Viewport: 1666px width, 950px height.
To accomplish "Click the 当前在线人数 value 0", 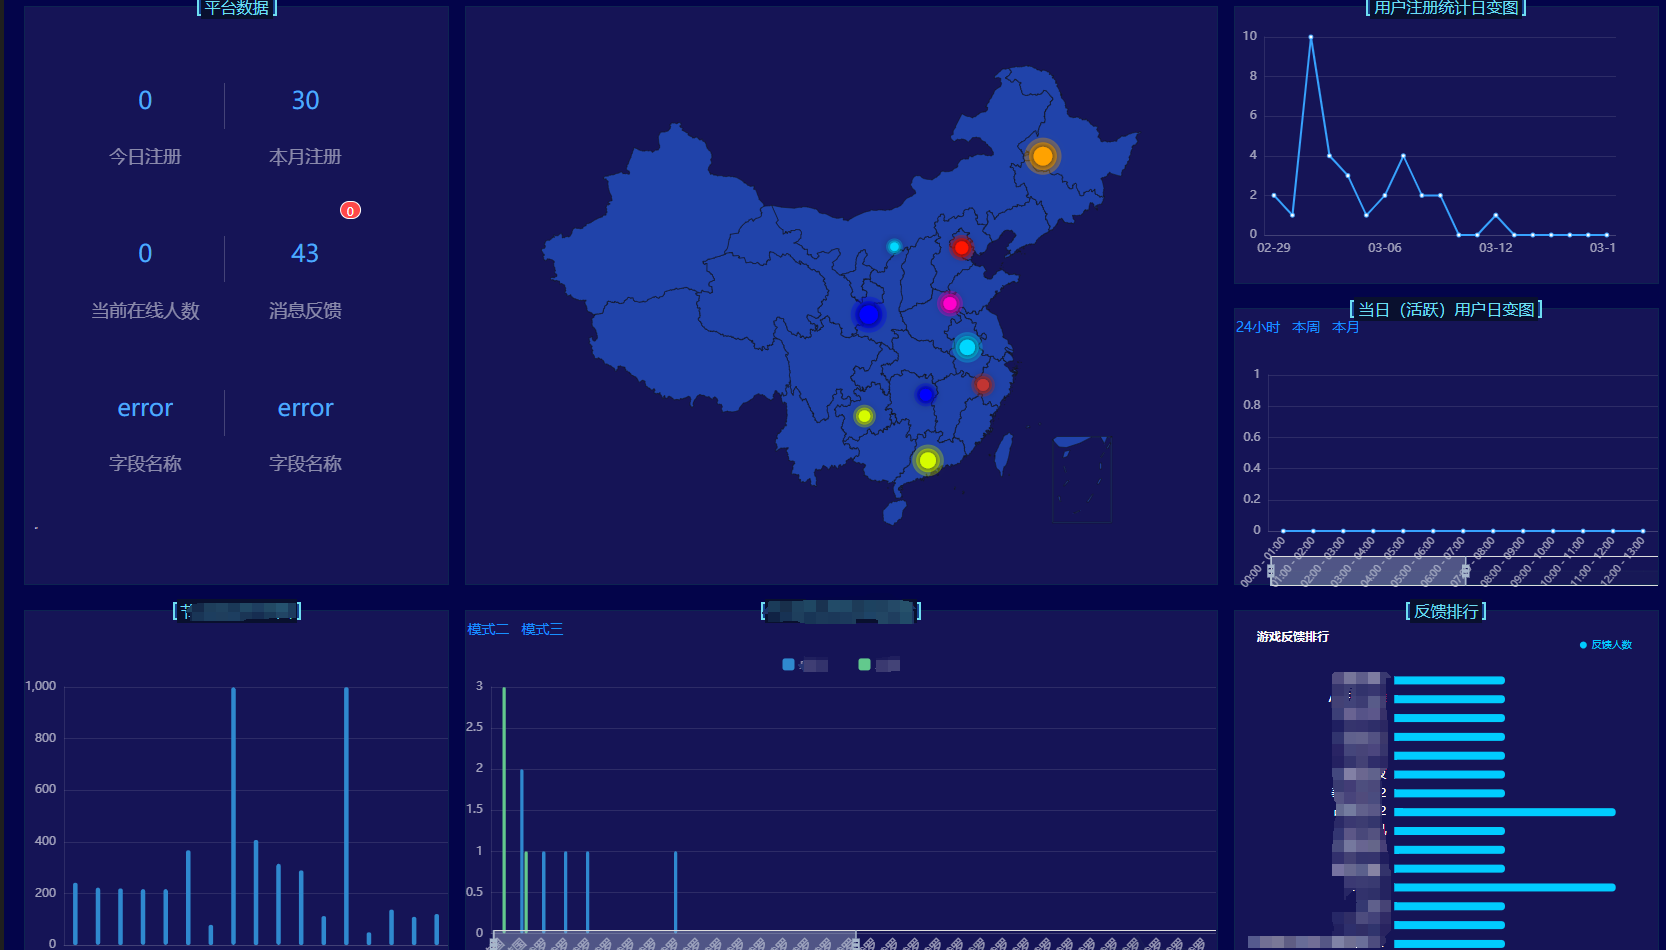I will click(x=145, y=253).
